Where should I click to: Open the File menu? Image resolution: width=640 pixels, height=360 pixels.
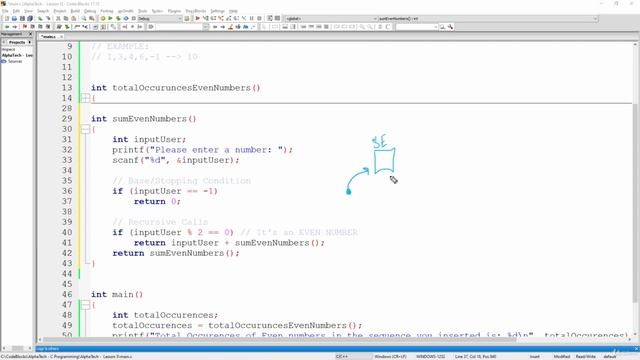[5, 11]
